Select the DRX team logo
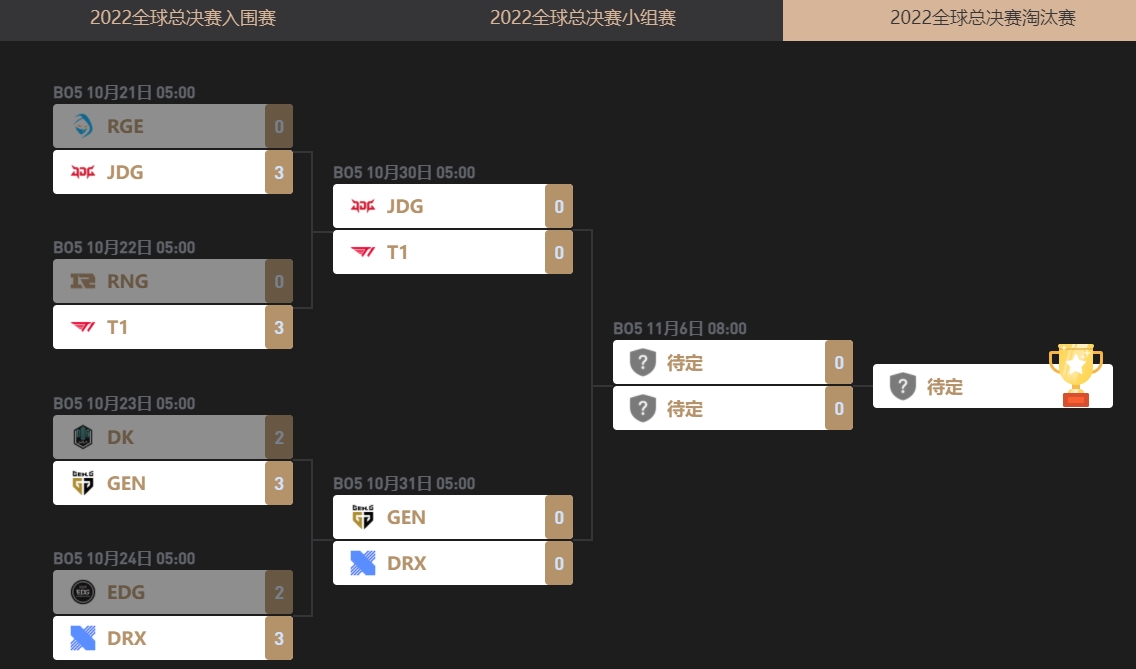Screen dimensions: 1136x669 point(81,638)
